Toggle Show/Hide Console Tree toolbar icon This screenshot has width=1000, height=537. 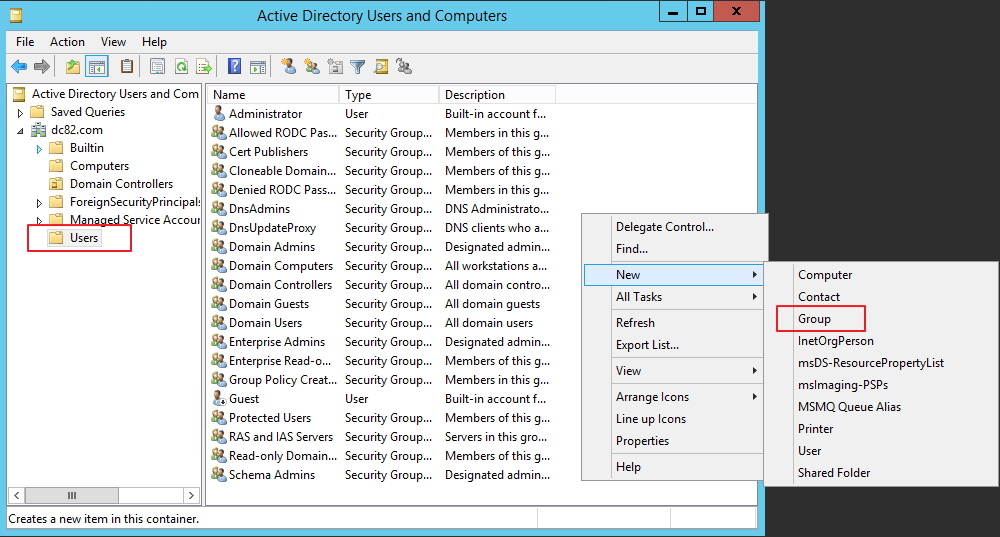pyautogui.click(x=97, y=66)
